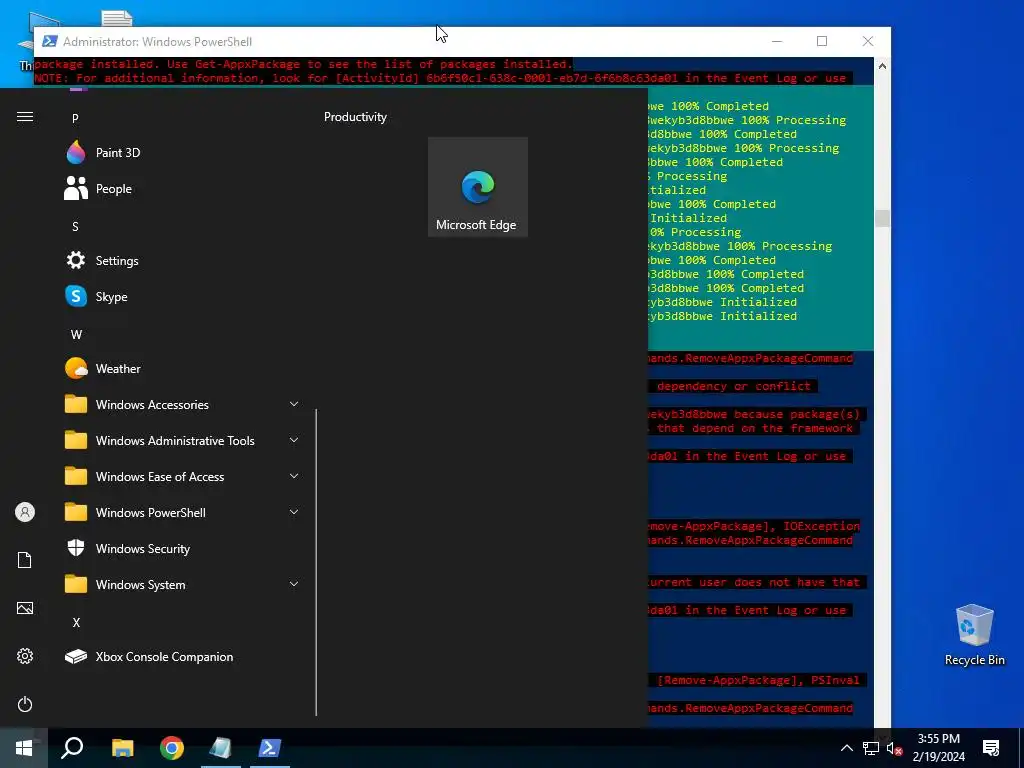The height and width of the screenshot is (768, 1024).
Task: Launch Xbox Console Companion
Action: point(183,657)
